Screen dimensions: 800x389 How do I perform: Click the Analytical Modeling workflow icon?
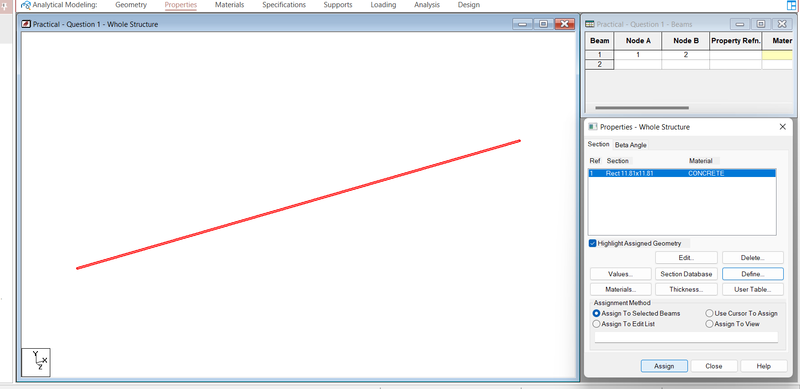click(x=26, y=5)
